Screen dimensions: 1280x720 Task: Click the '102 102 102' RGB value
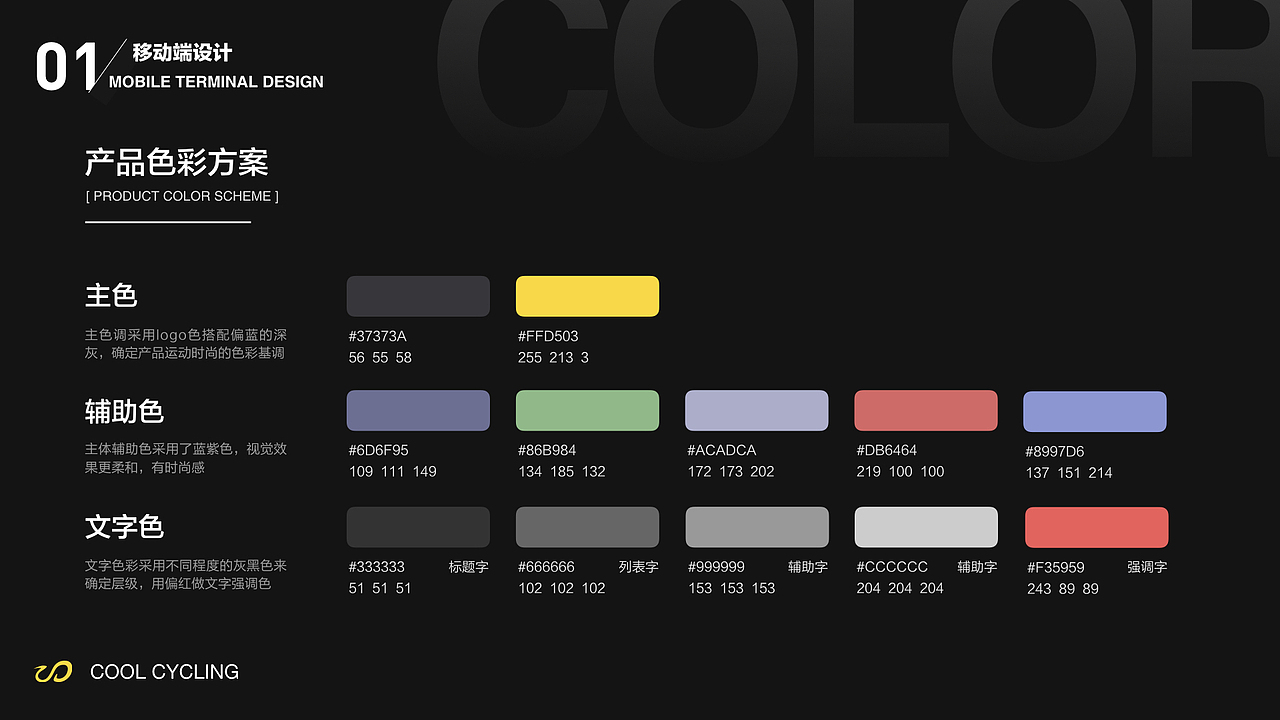coord(562,588)
